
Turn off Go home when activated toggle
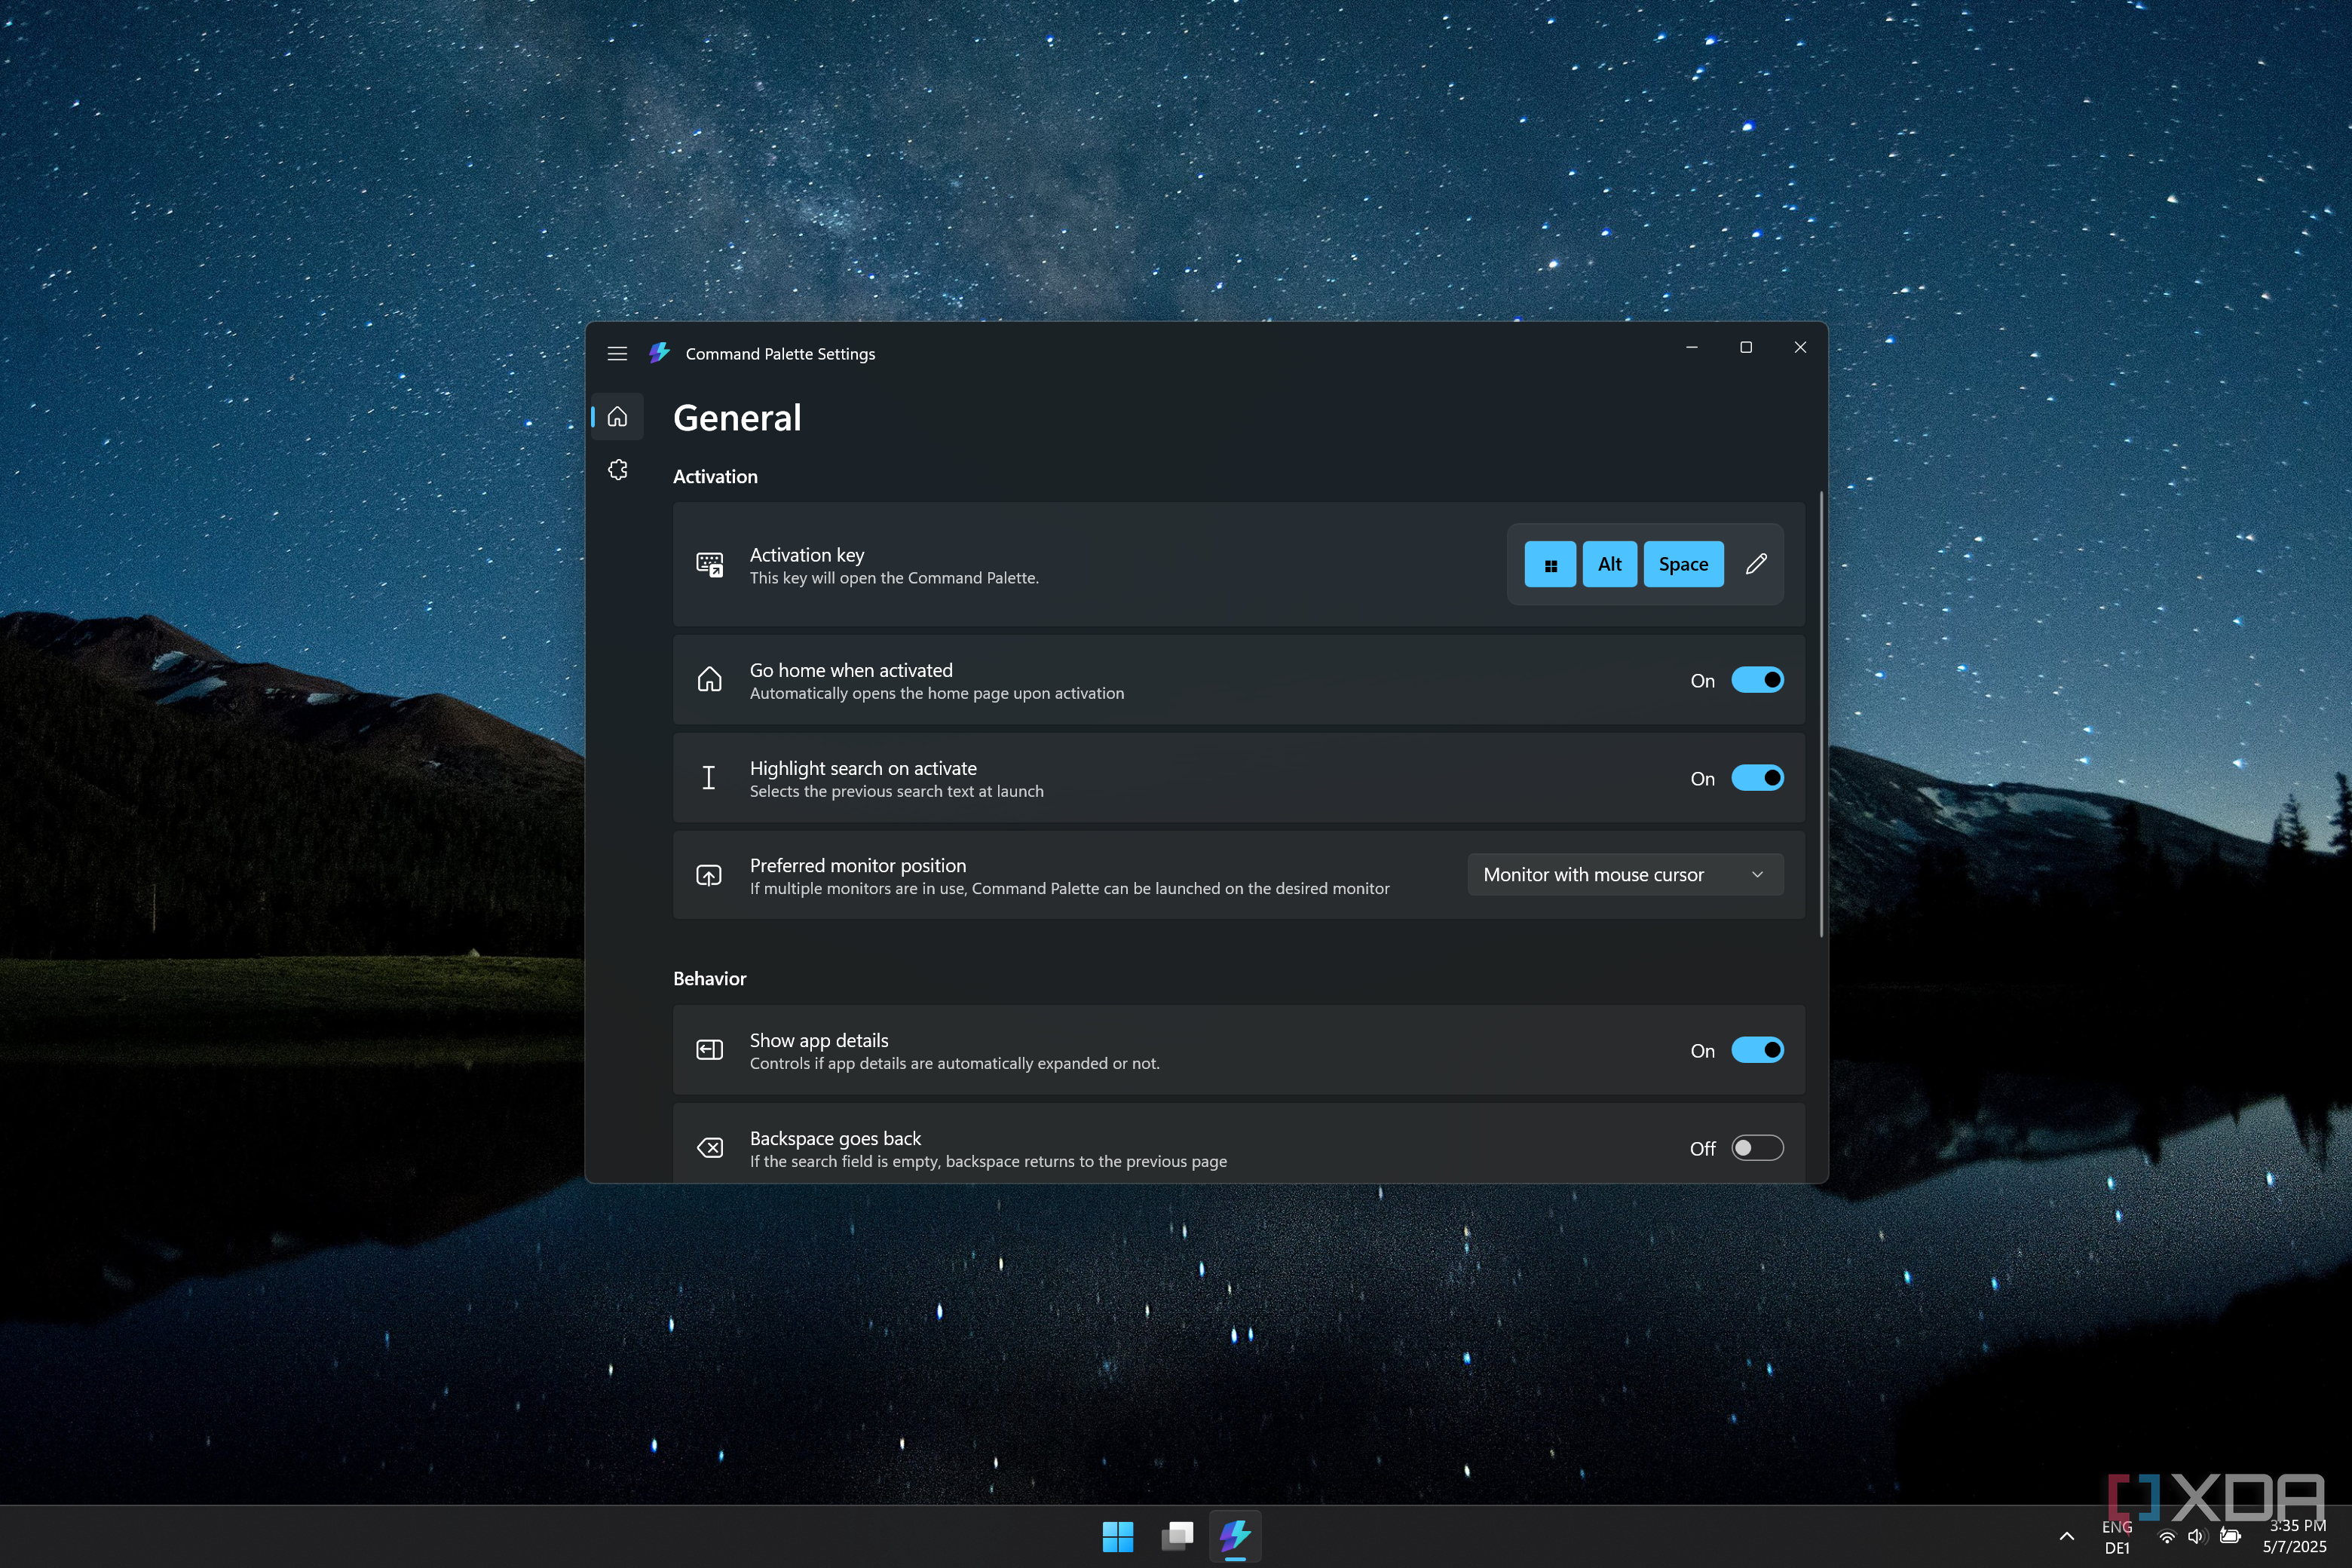[1757, 680]
